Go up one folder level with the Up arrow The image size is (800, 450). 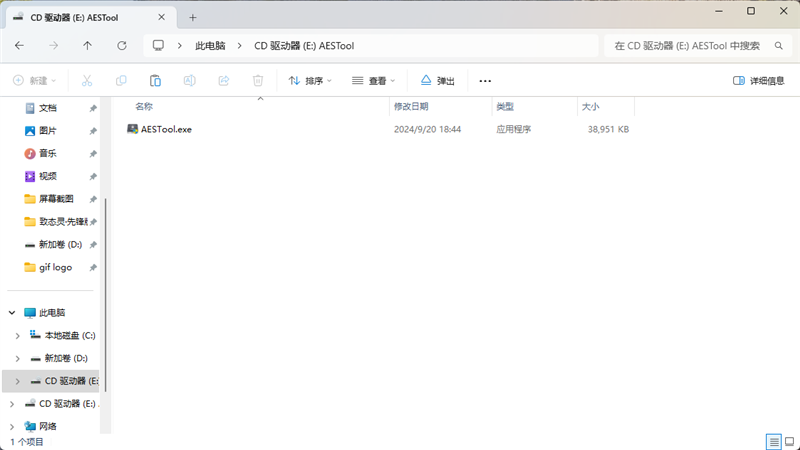[87, 46]
